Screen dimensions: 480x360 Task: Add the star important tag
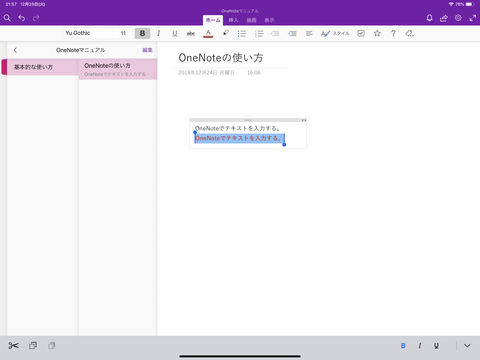coord(377,33)
